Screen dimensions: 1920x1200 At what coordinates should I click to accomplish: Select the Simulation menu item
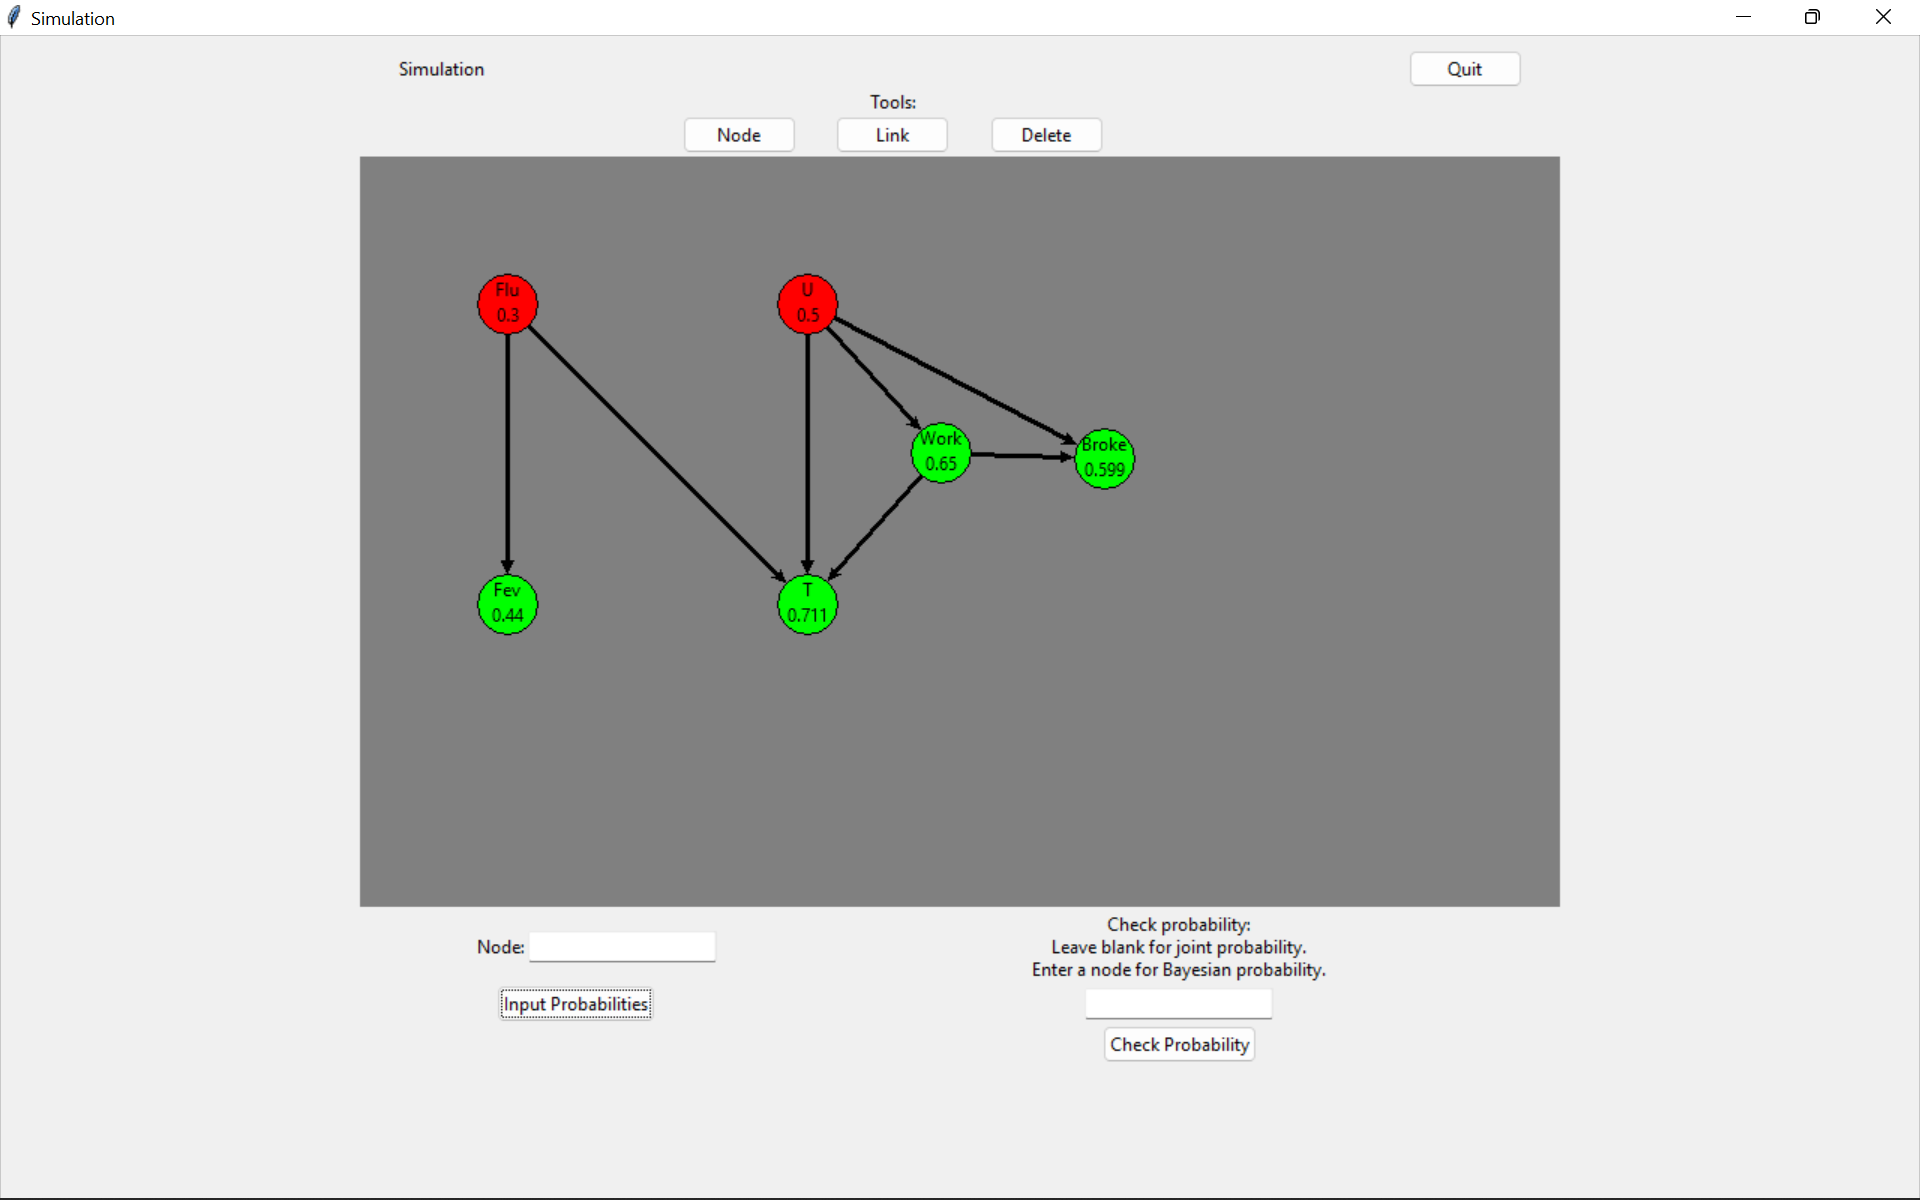pos(440,69)
